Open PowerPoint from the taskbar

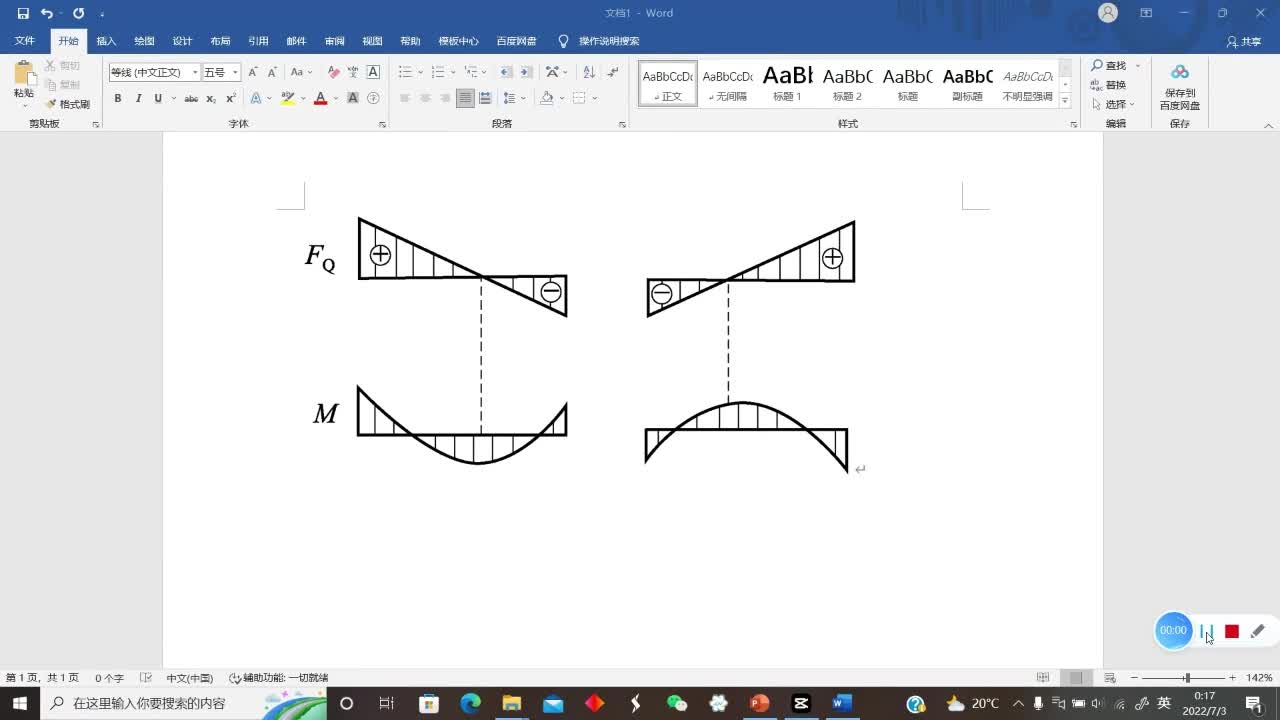click(x=759, y=703)
